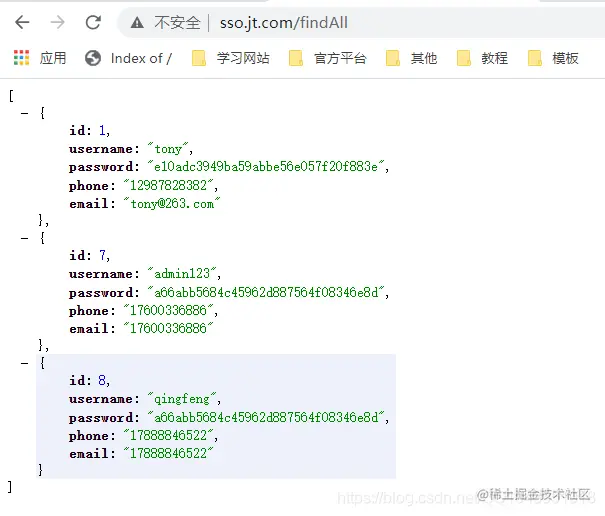Click the 模板 bookmark folder icon

point(534,58)
